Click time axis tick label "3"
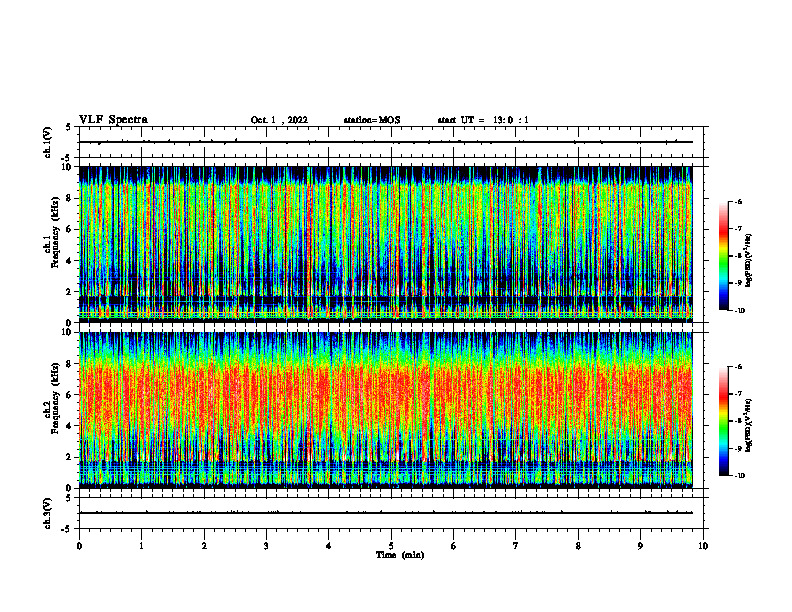The image size is (792, 612). pos(266,546)
